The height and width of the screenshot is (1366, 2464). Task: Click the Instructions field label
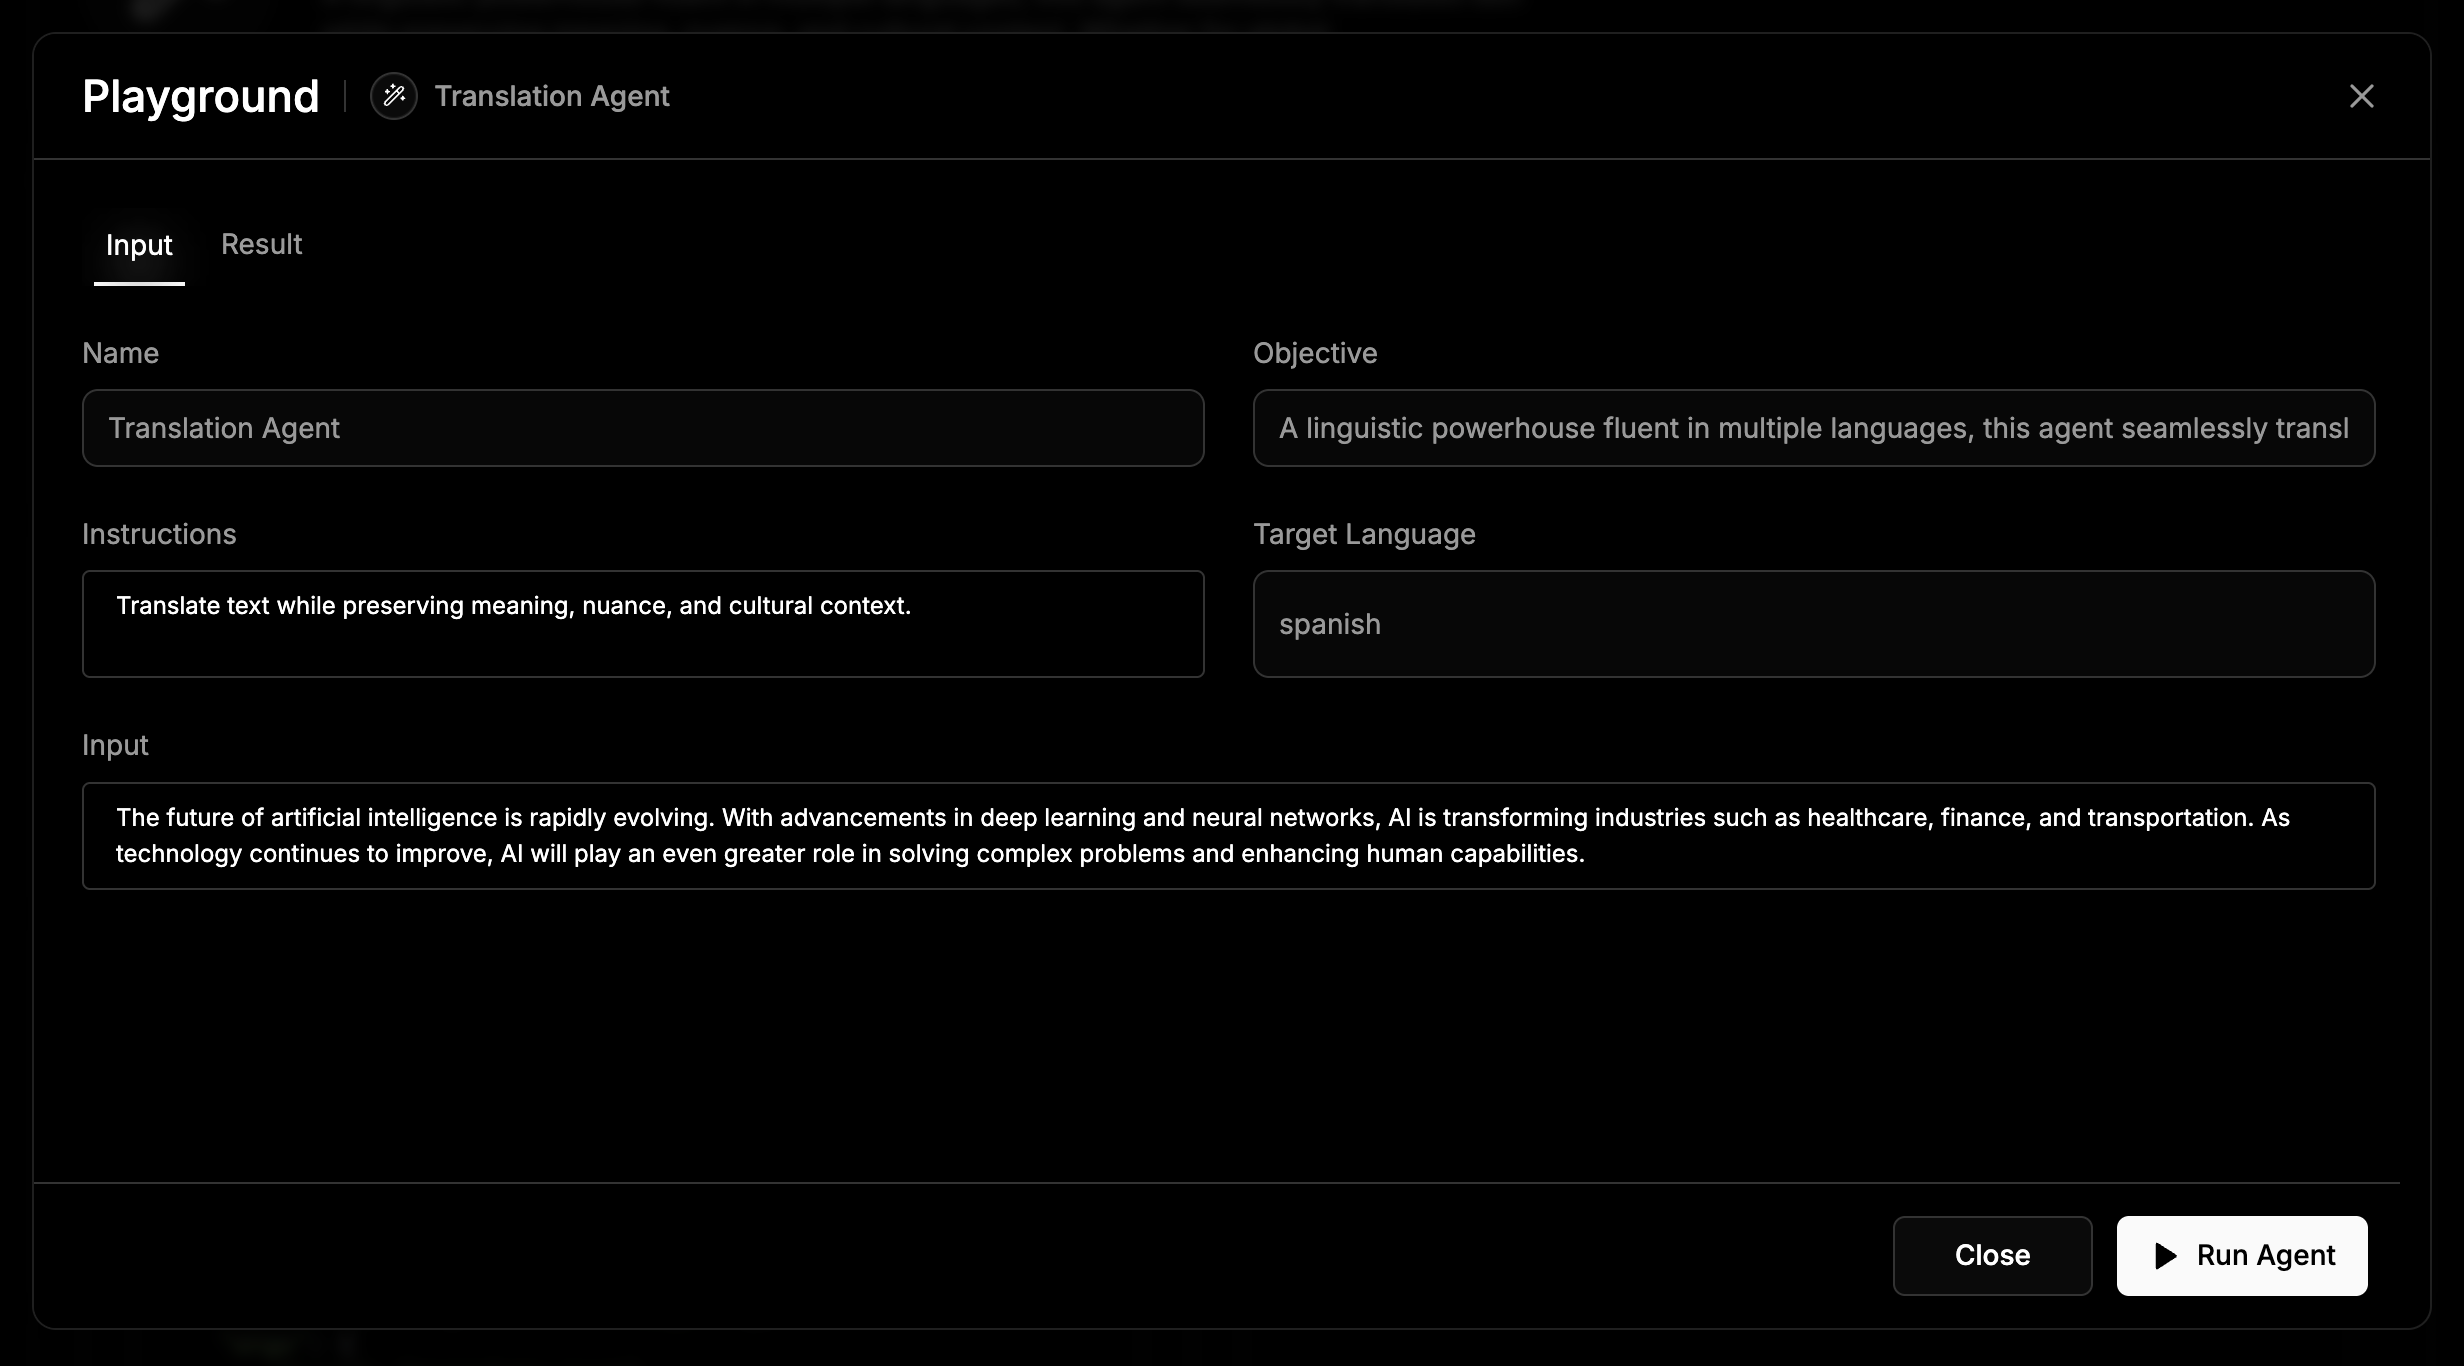159,534
